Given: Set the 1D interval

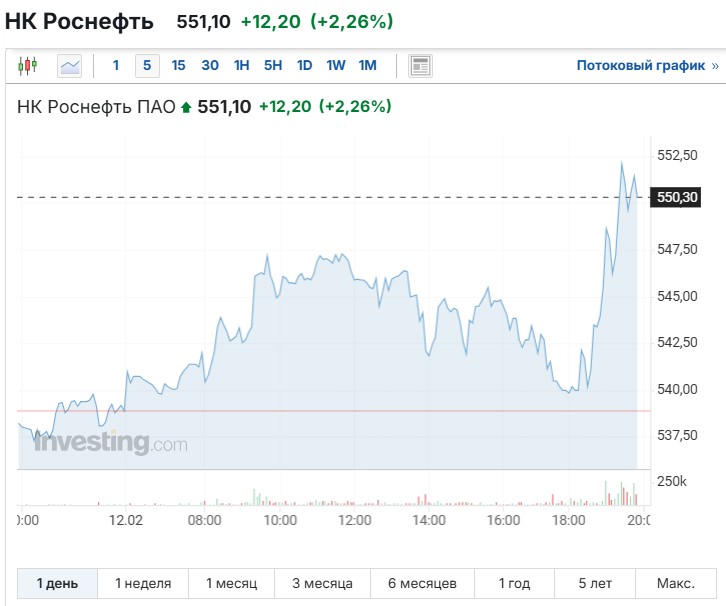Looking at the screenshot, I should click(304, 66).
